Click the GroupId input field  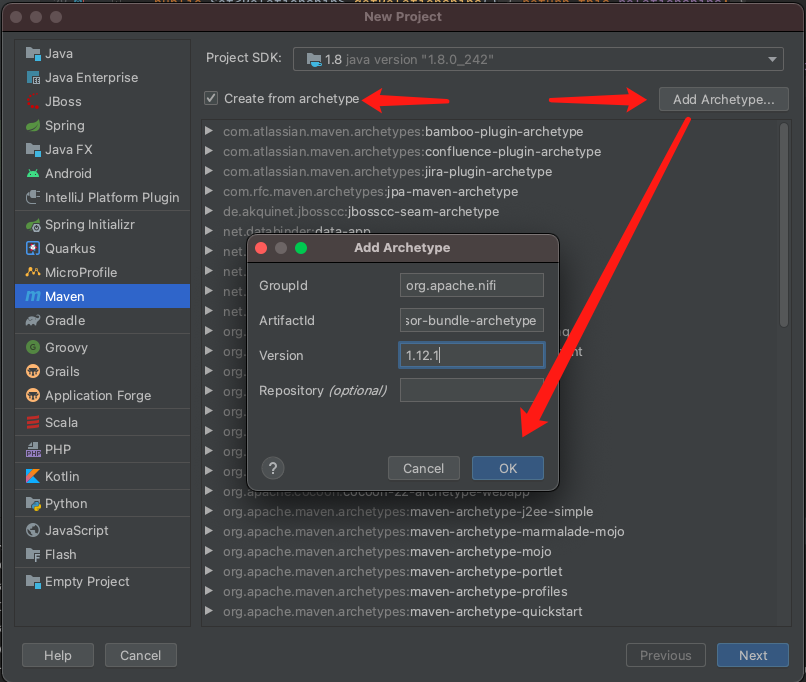[x=471, y=285]
